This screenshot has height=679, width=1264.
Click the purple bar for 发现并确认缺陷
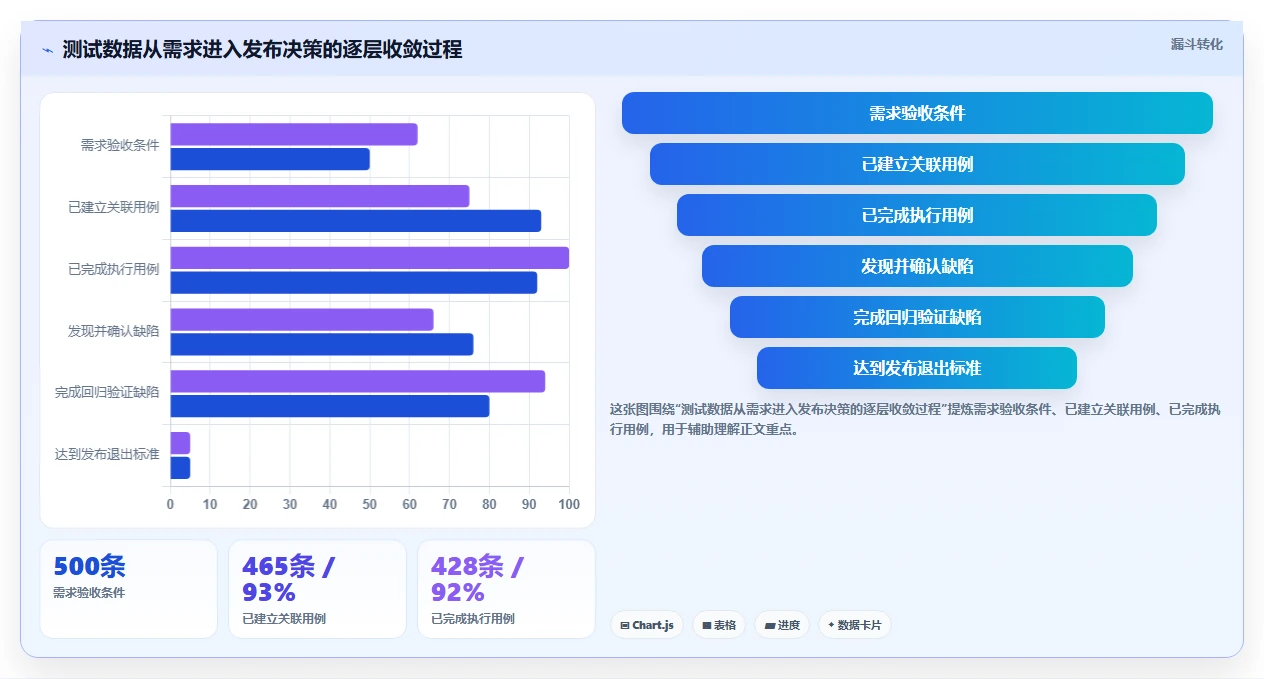[x=302, y=319]
